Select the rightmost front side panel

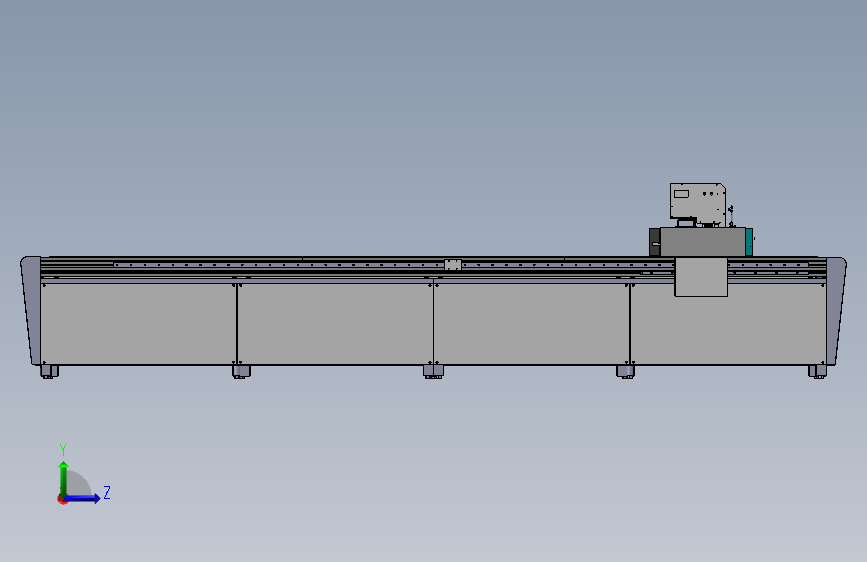pyautogui.click(x=728, y=324)
